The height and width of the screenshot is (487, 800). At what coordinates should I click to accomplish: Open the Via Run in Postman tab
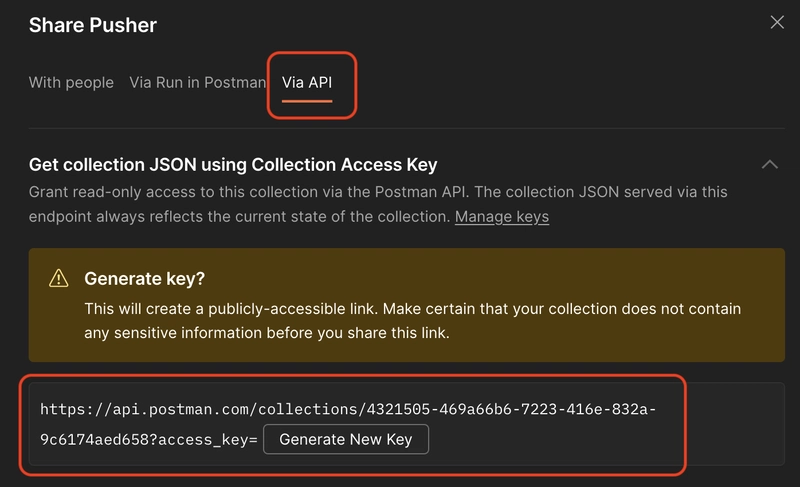click(197, 82)
